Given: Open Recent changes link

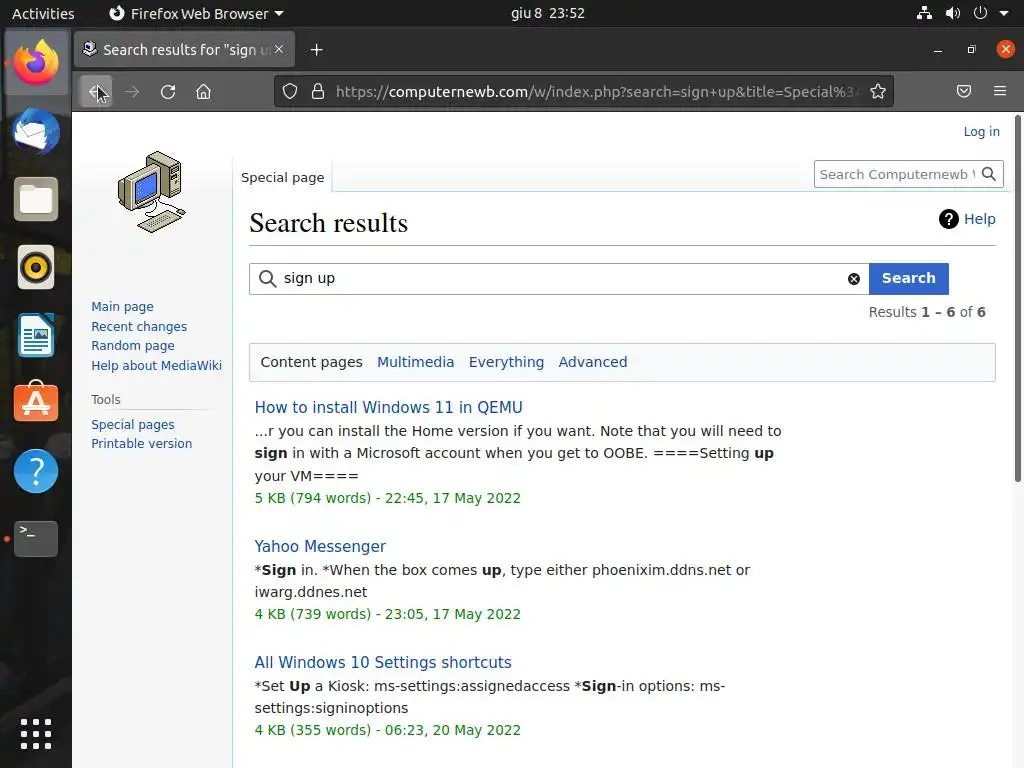Looking at the screenshot, I should coord(139,326).
